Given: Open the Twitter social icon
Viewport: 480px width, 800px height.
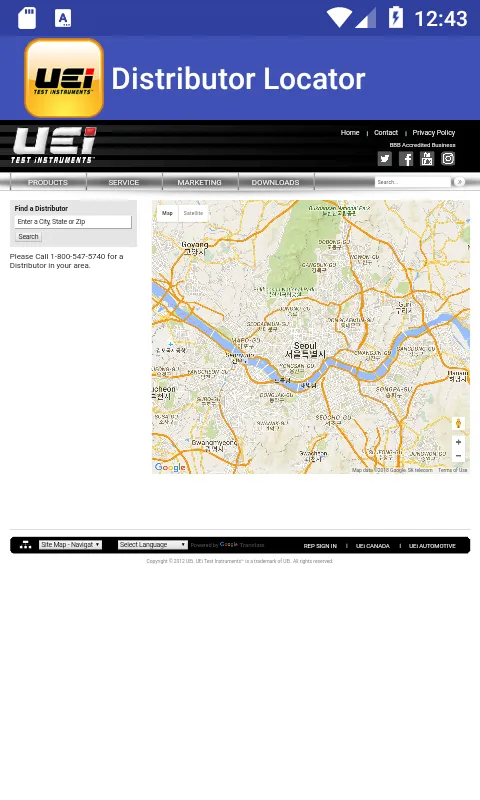Looking at the screenshot, I should pos(385,159).
